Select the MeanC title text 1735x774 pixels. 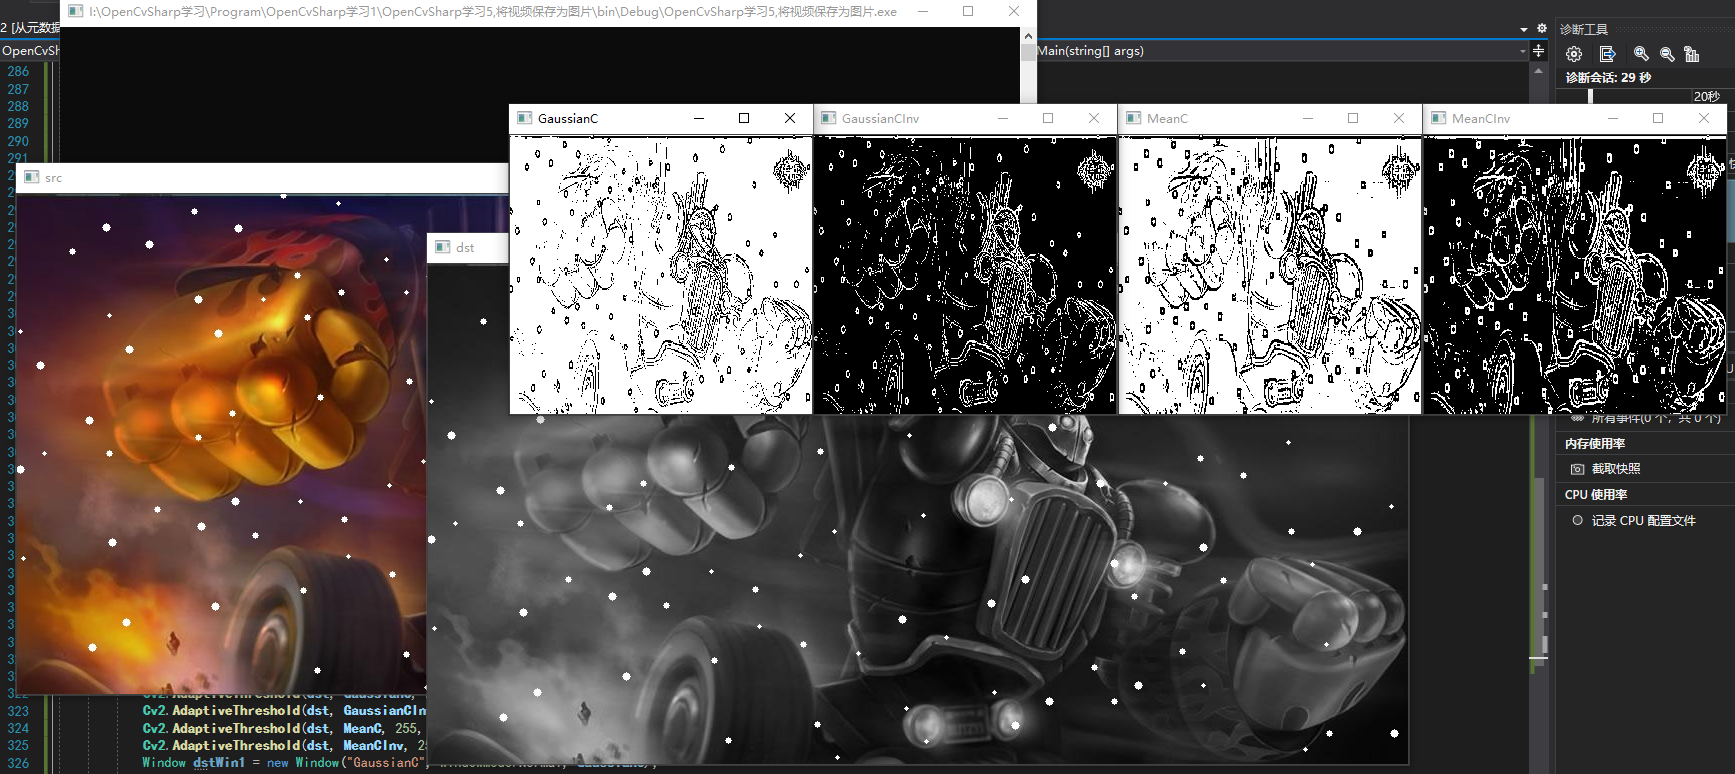(x=1167, y=118)
